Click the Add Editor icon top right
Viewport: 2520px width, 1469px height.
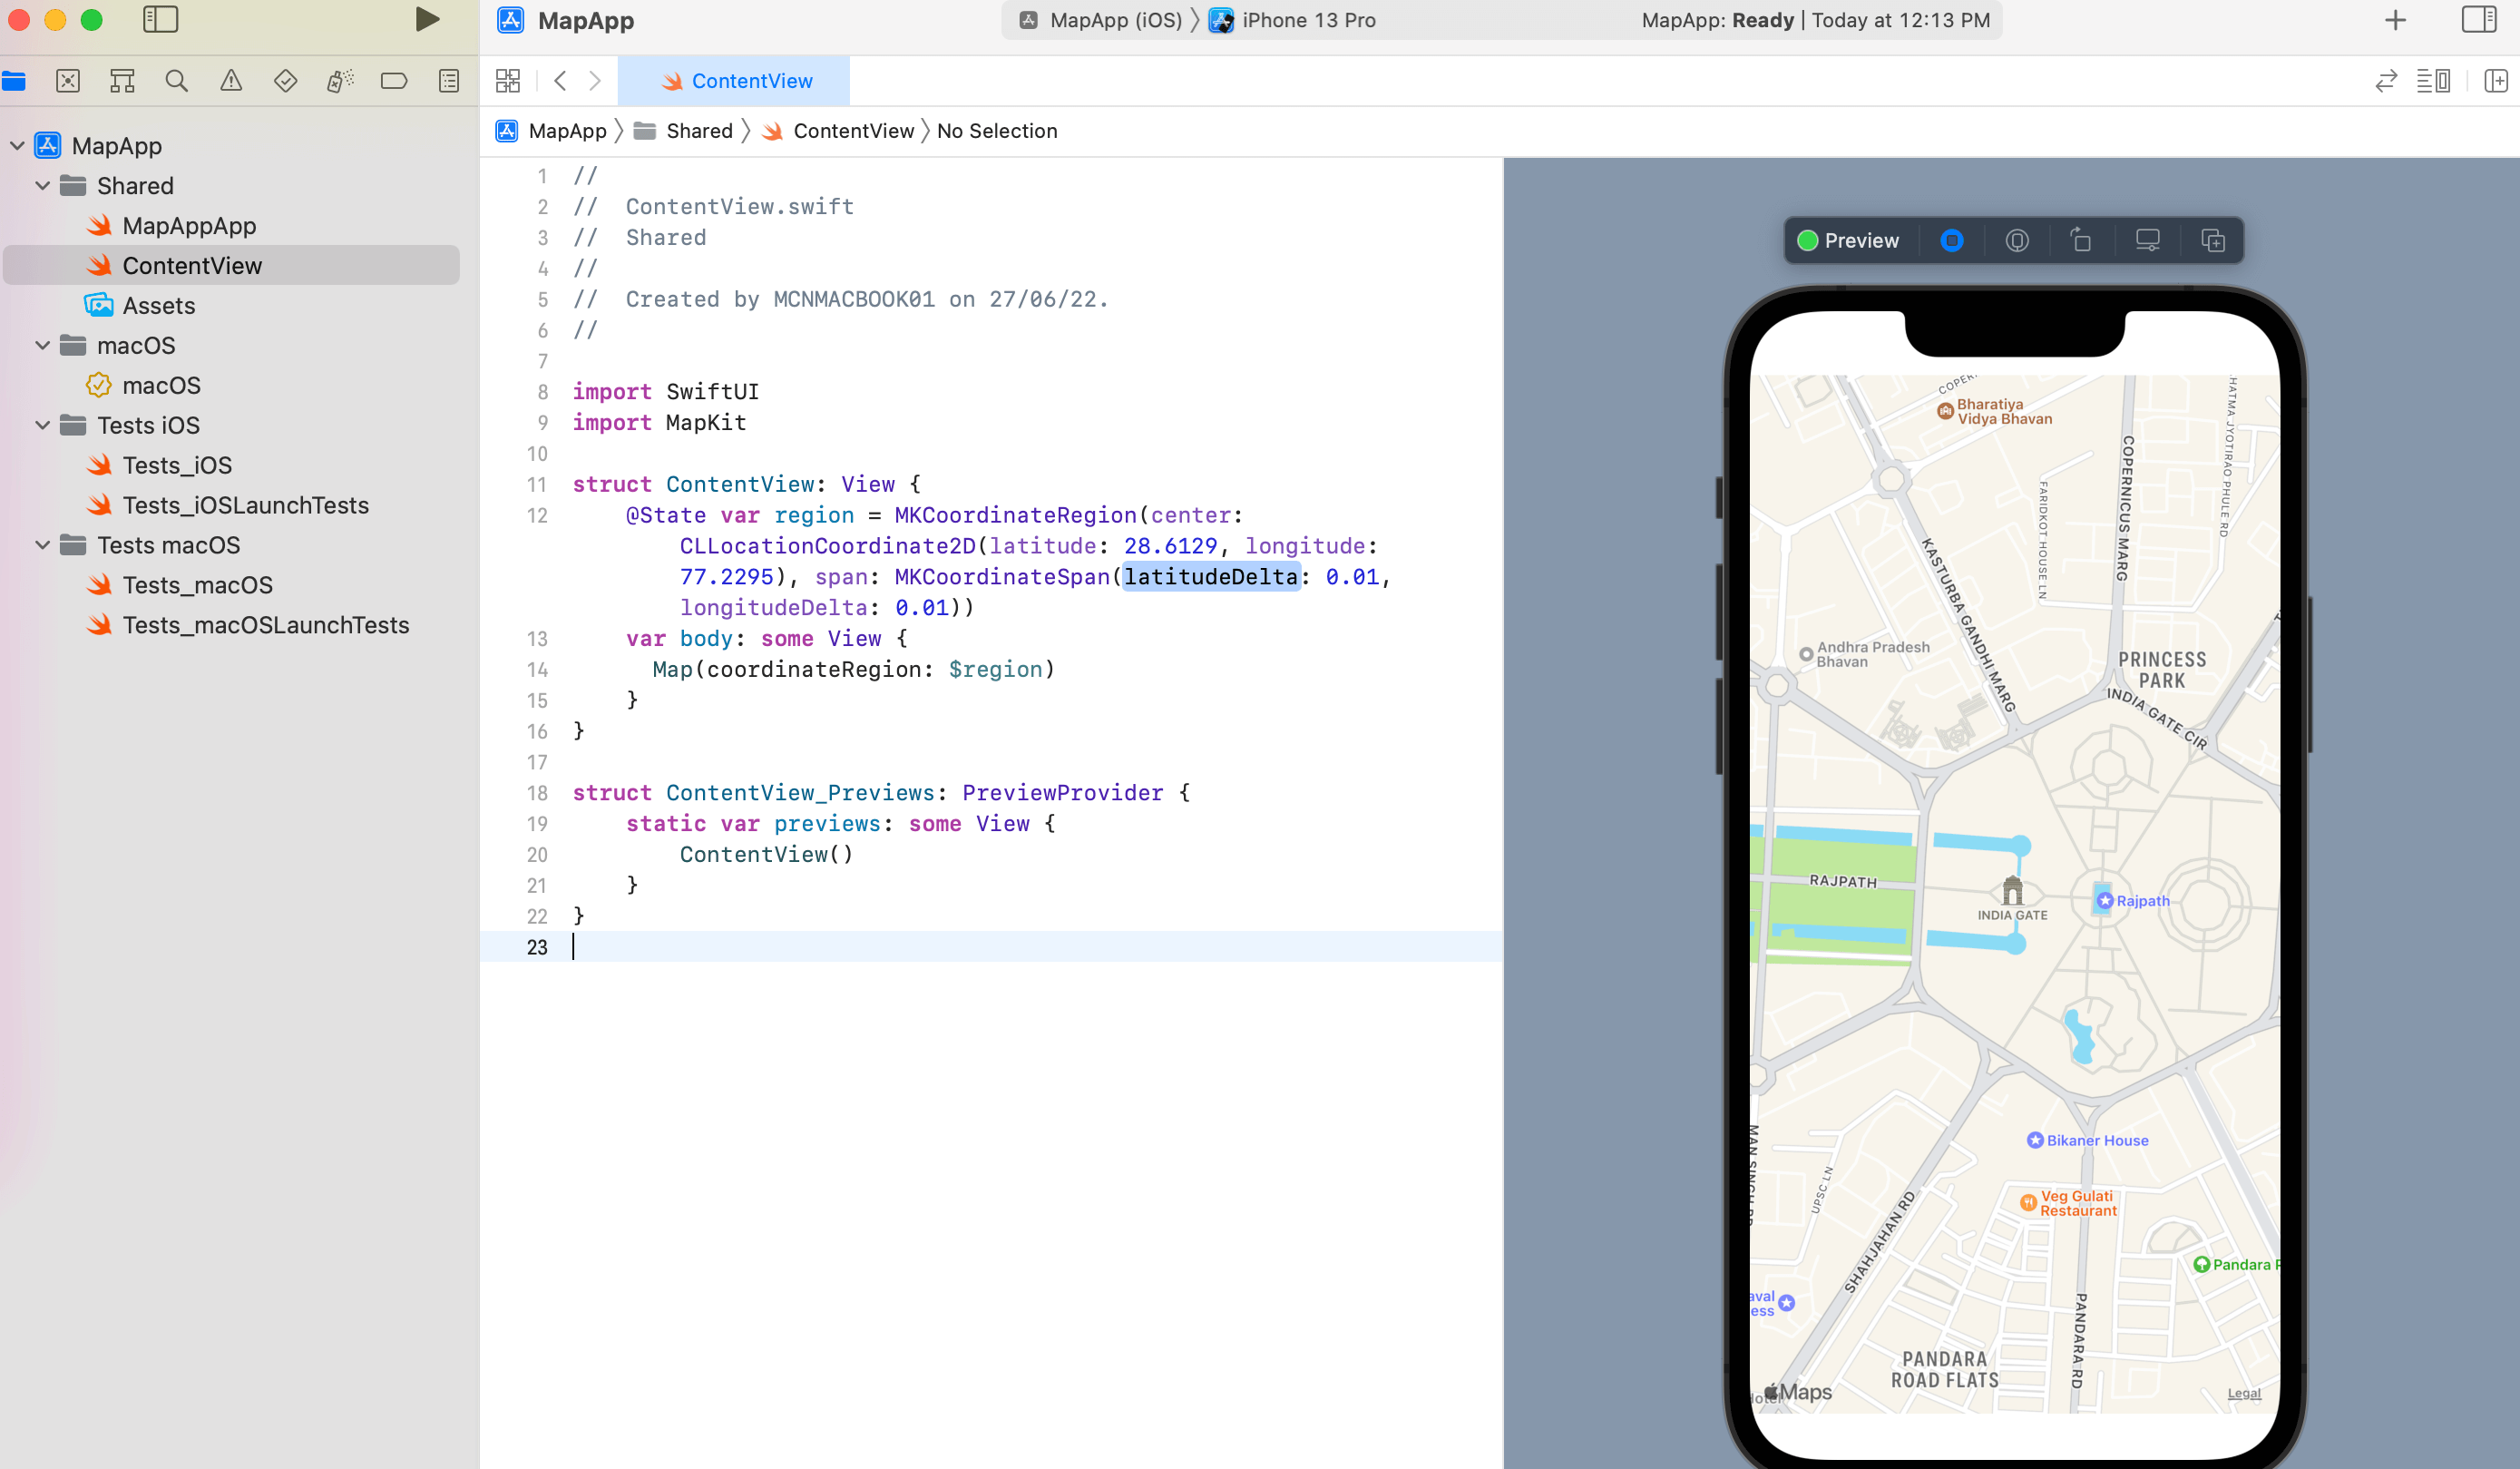coord(2497,81)
